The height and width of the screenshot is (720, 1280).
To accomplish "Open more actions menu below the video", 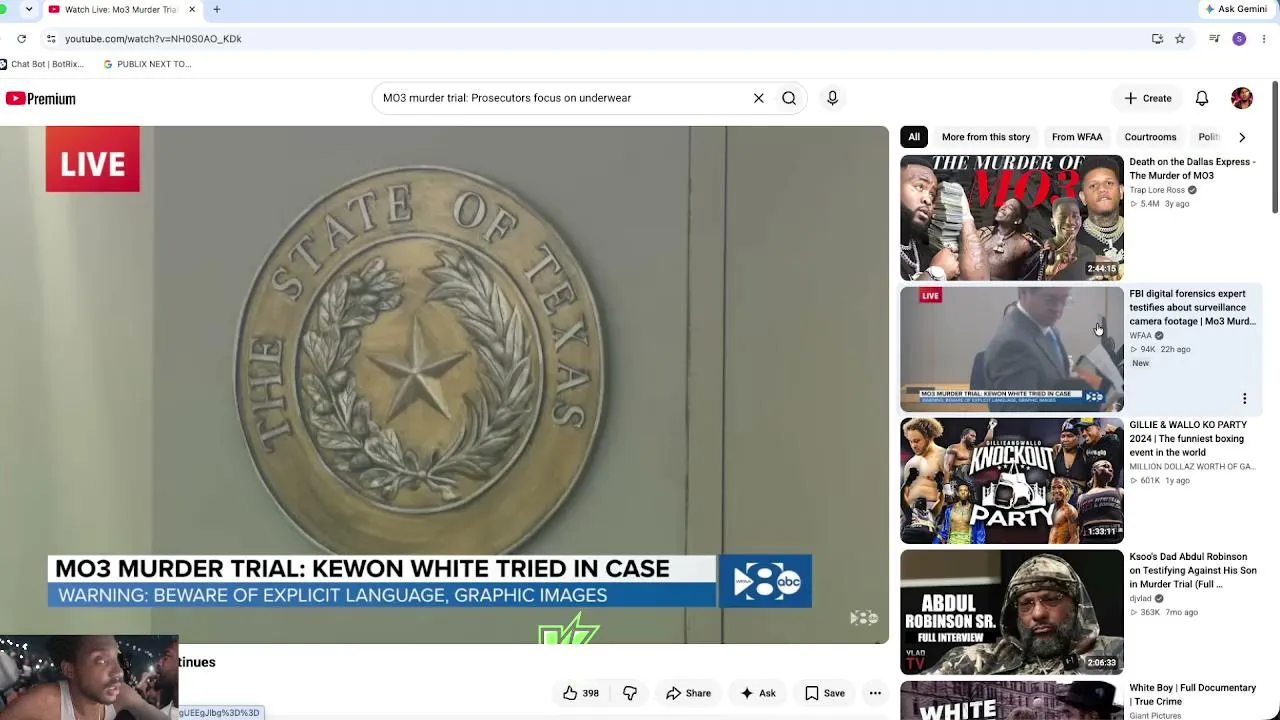I will pyautogui.click(x=875, y=693).
